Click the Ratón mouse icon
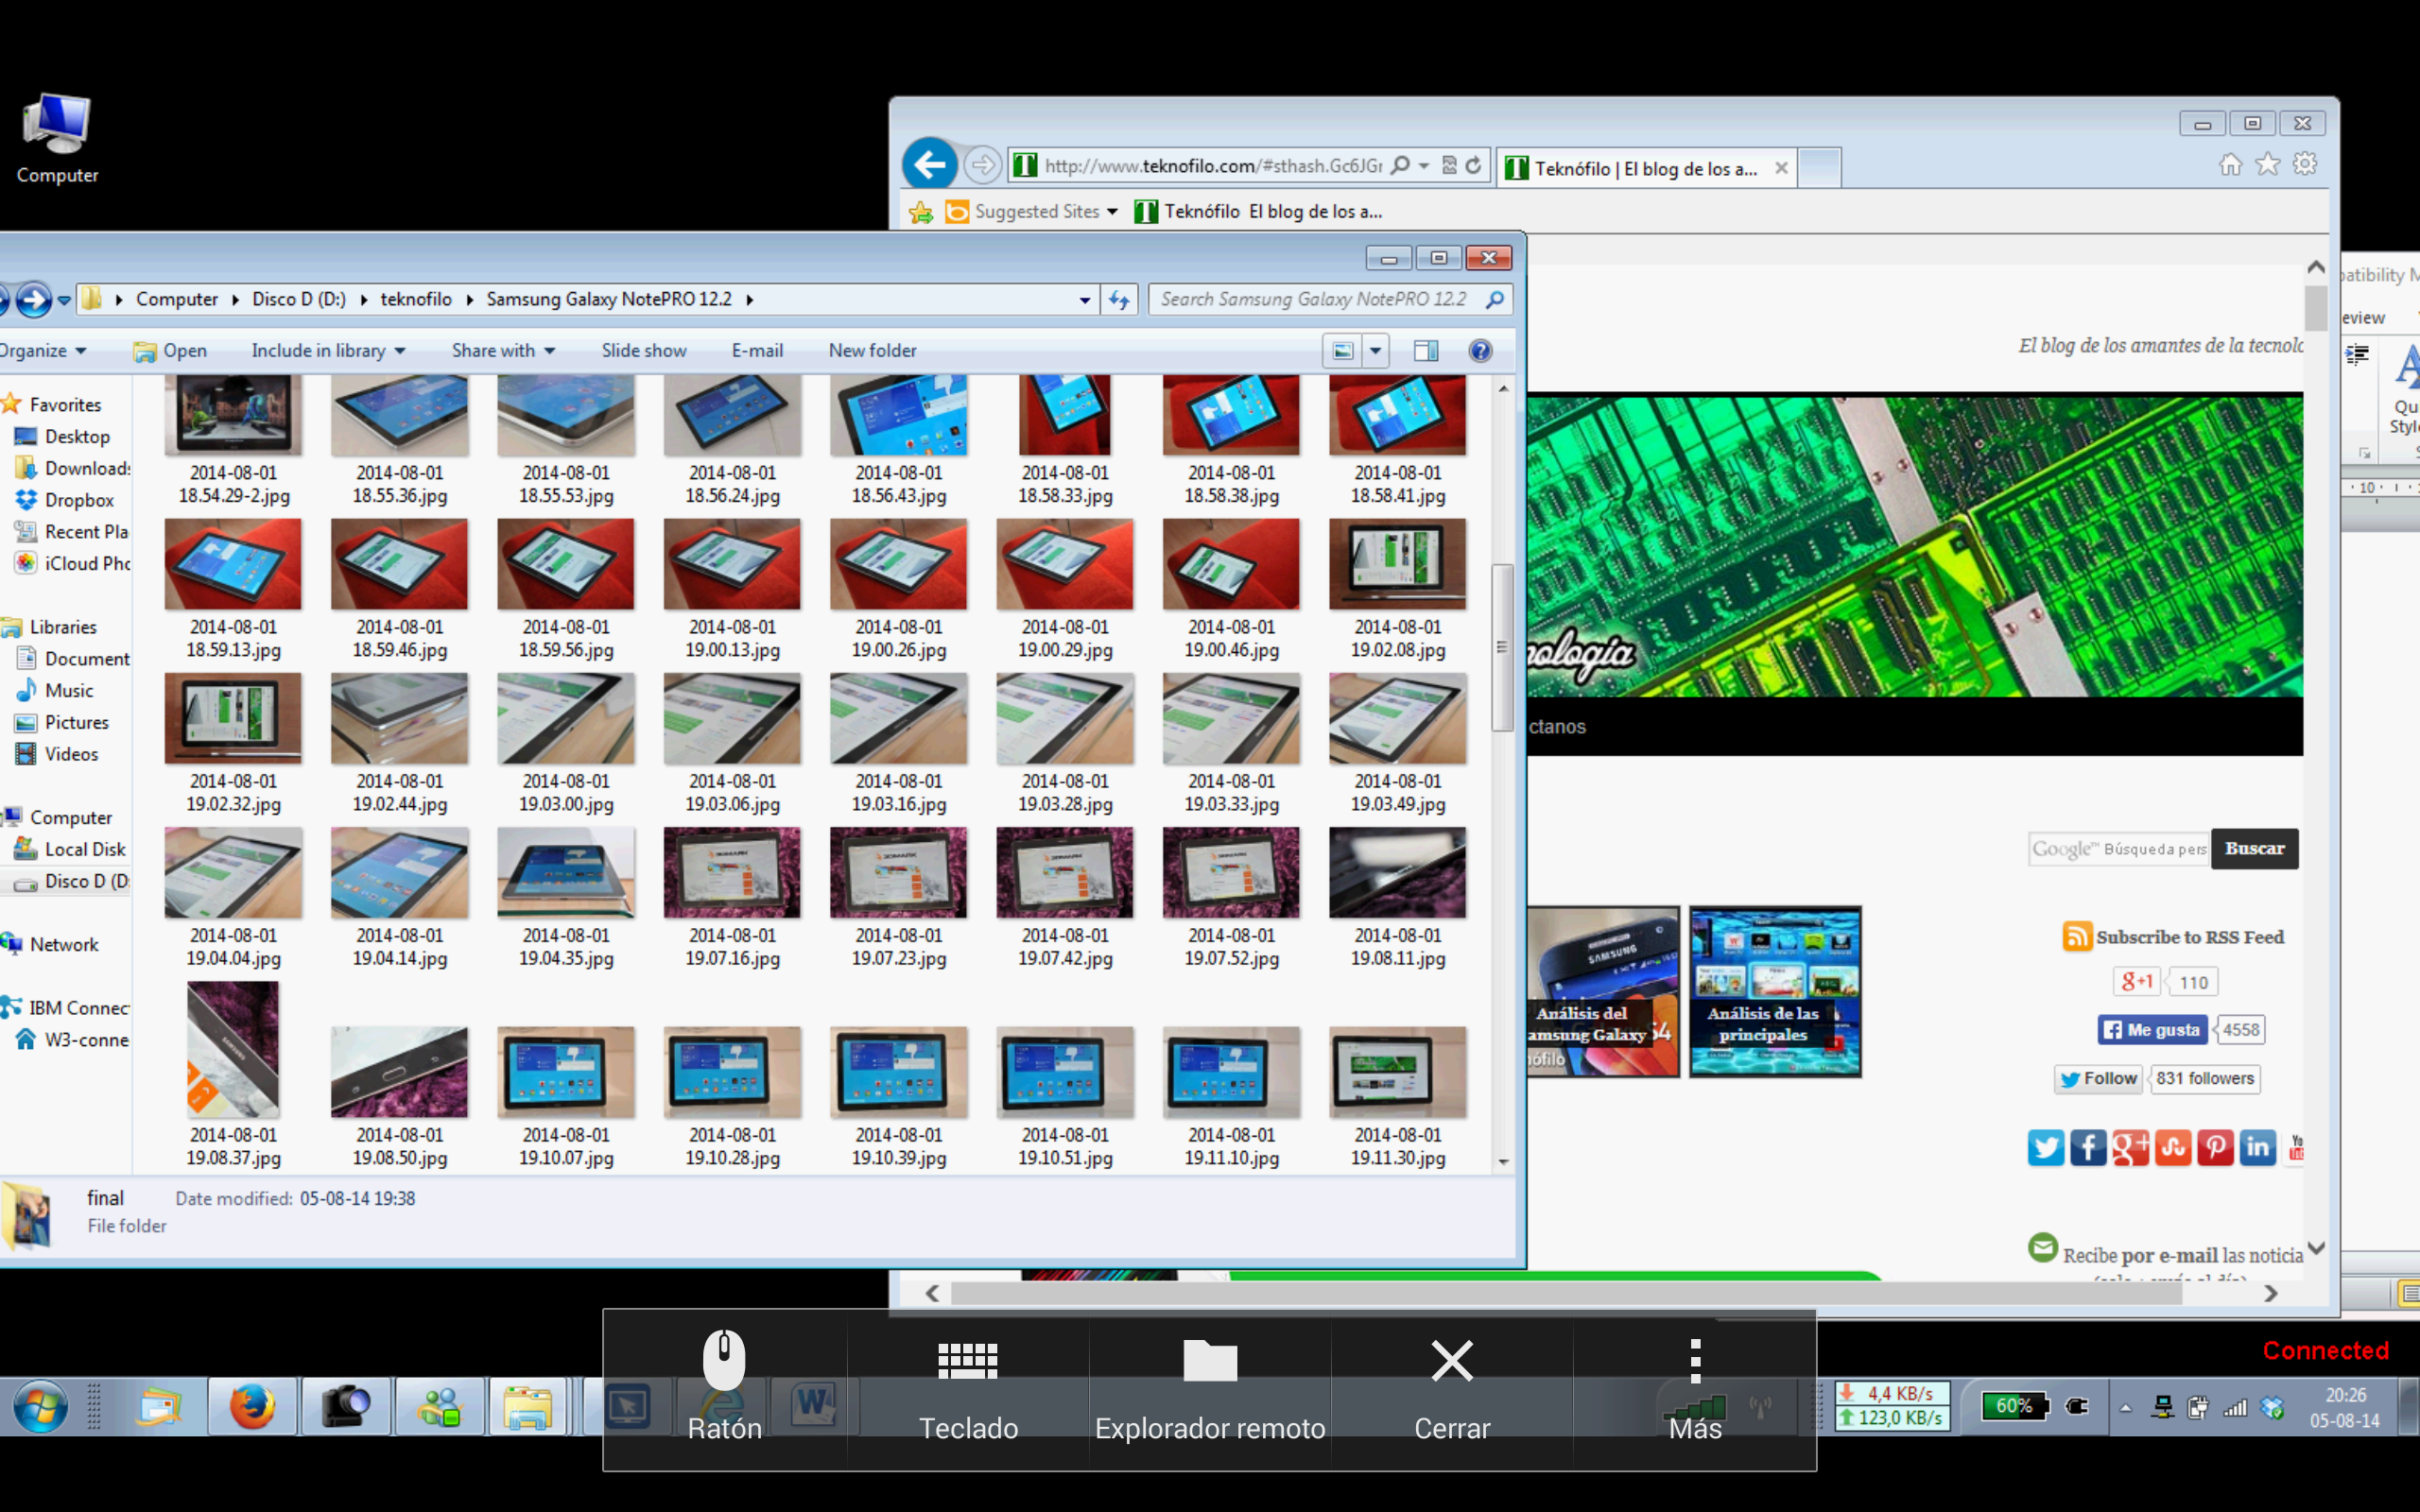Viewport: 2420px width, 1512px height. (724, 1361)
